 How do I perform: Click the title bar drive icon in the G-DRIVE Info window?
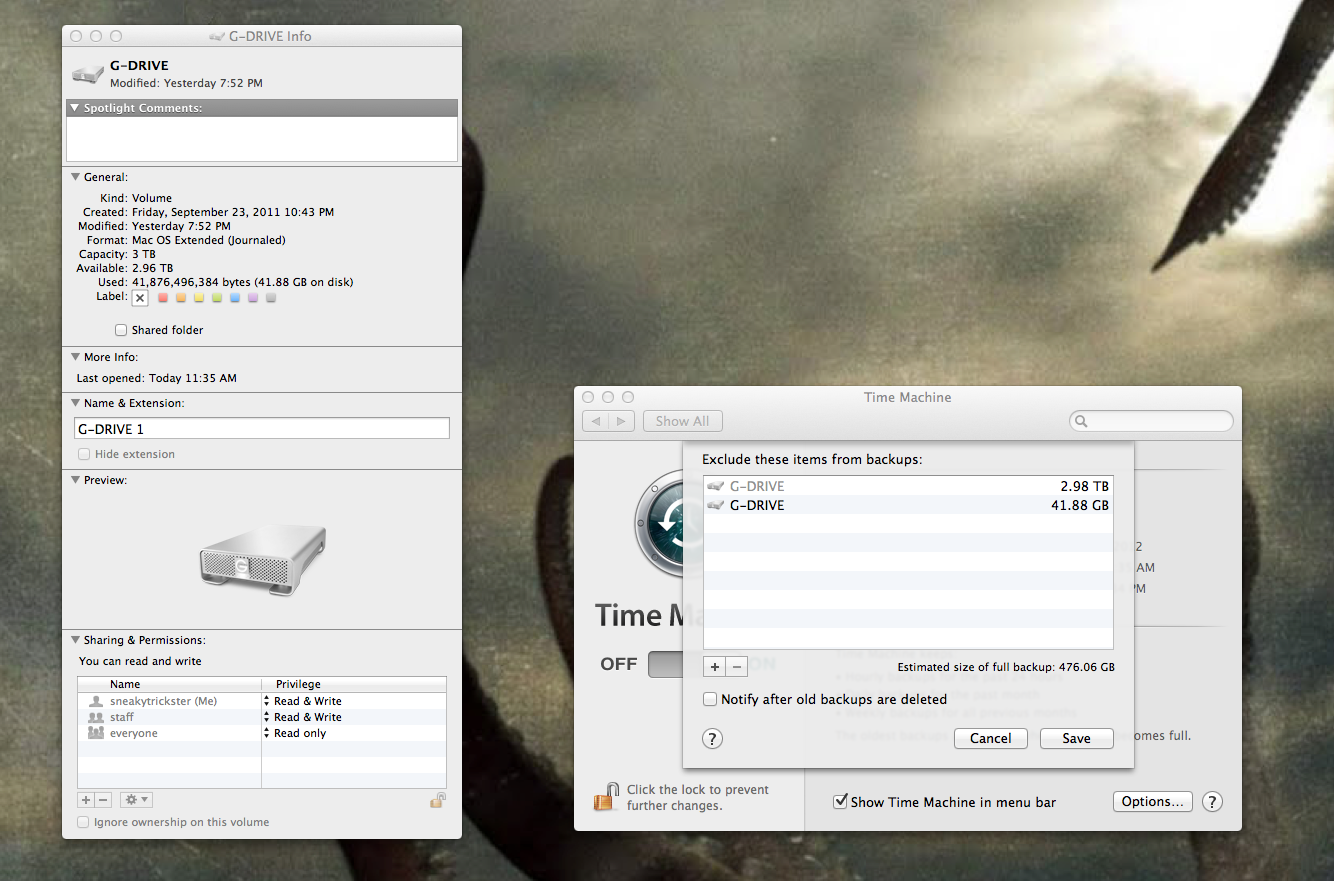point(217,36)
